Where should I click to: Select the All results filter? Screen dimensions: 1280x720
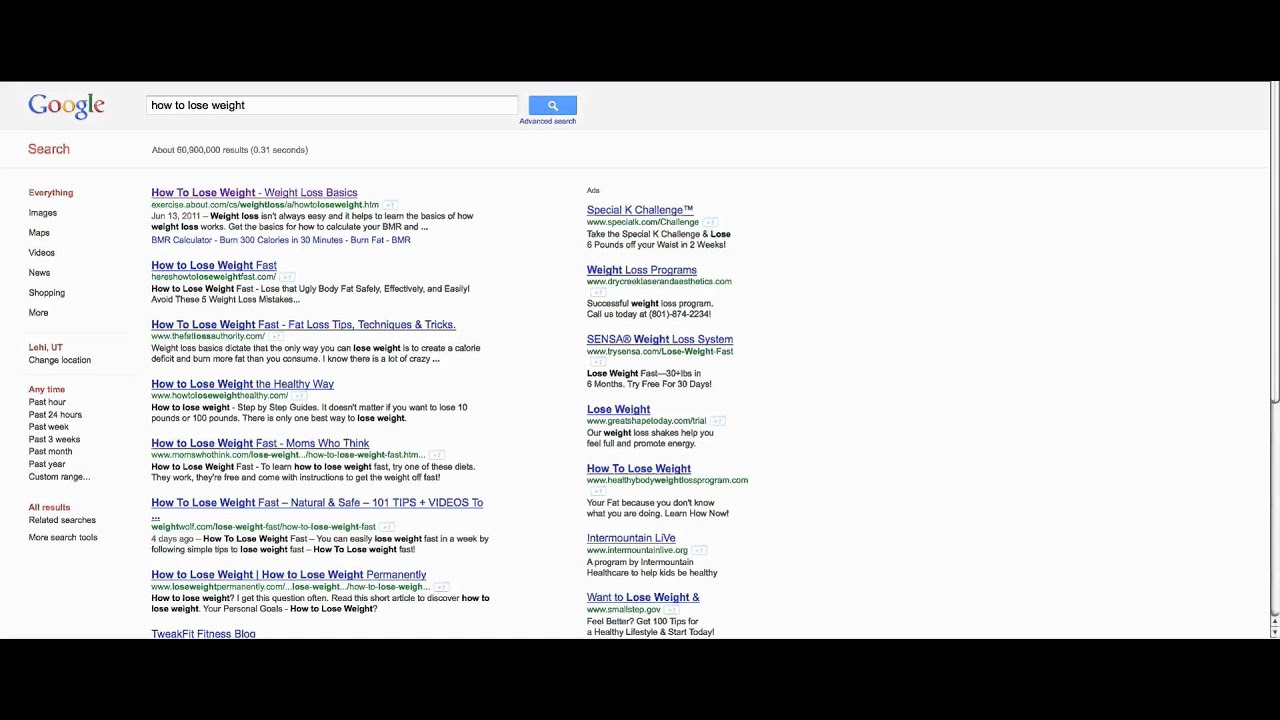[50, 507]
